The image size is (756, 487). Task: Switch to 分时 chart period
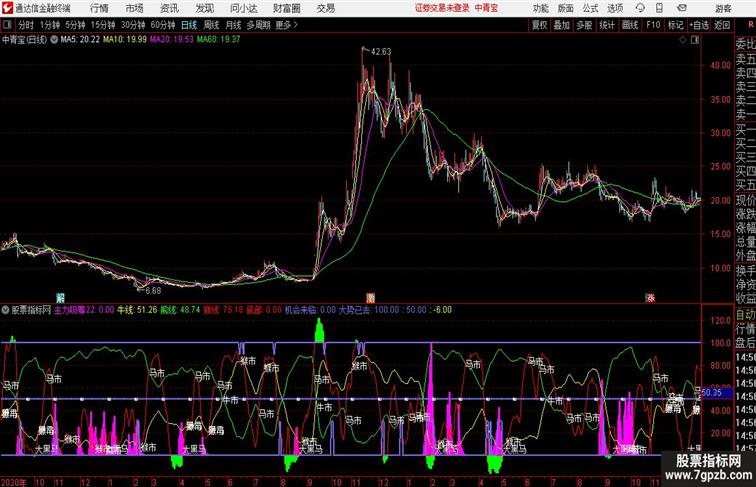click(x=26, y=25)
